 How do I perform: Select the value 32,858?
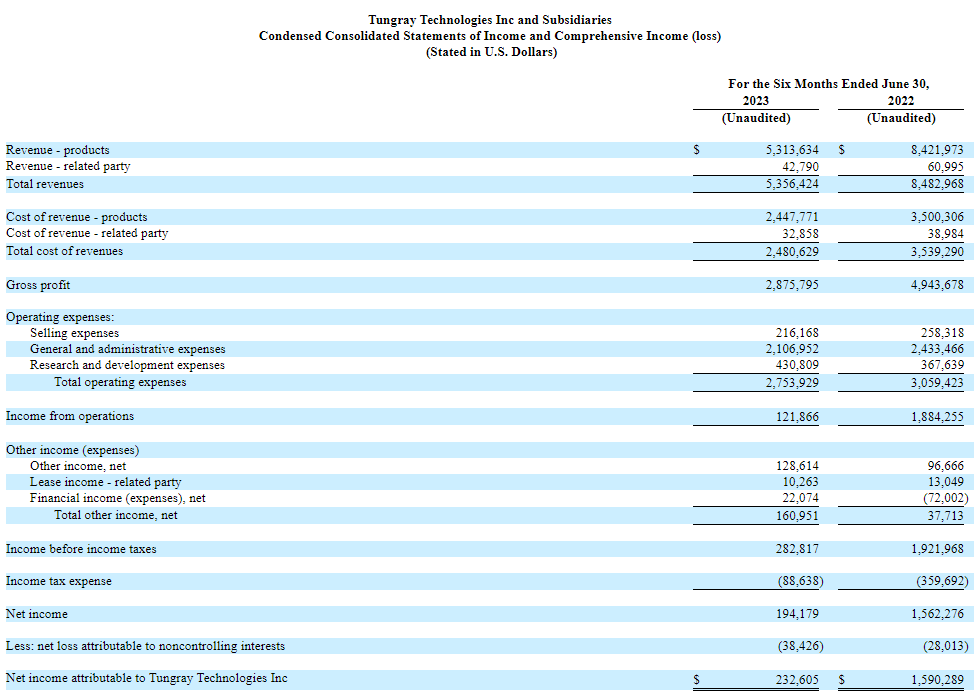800,234
